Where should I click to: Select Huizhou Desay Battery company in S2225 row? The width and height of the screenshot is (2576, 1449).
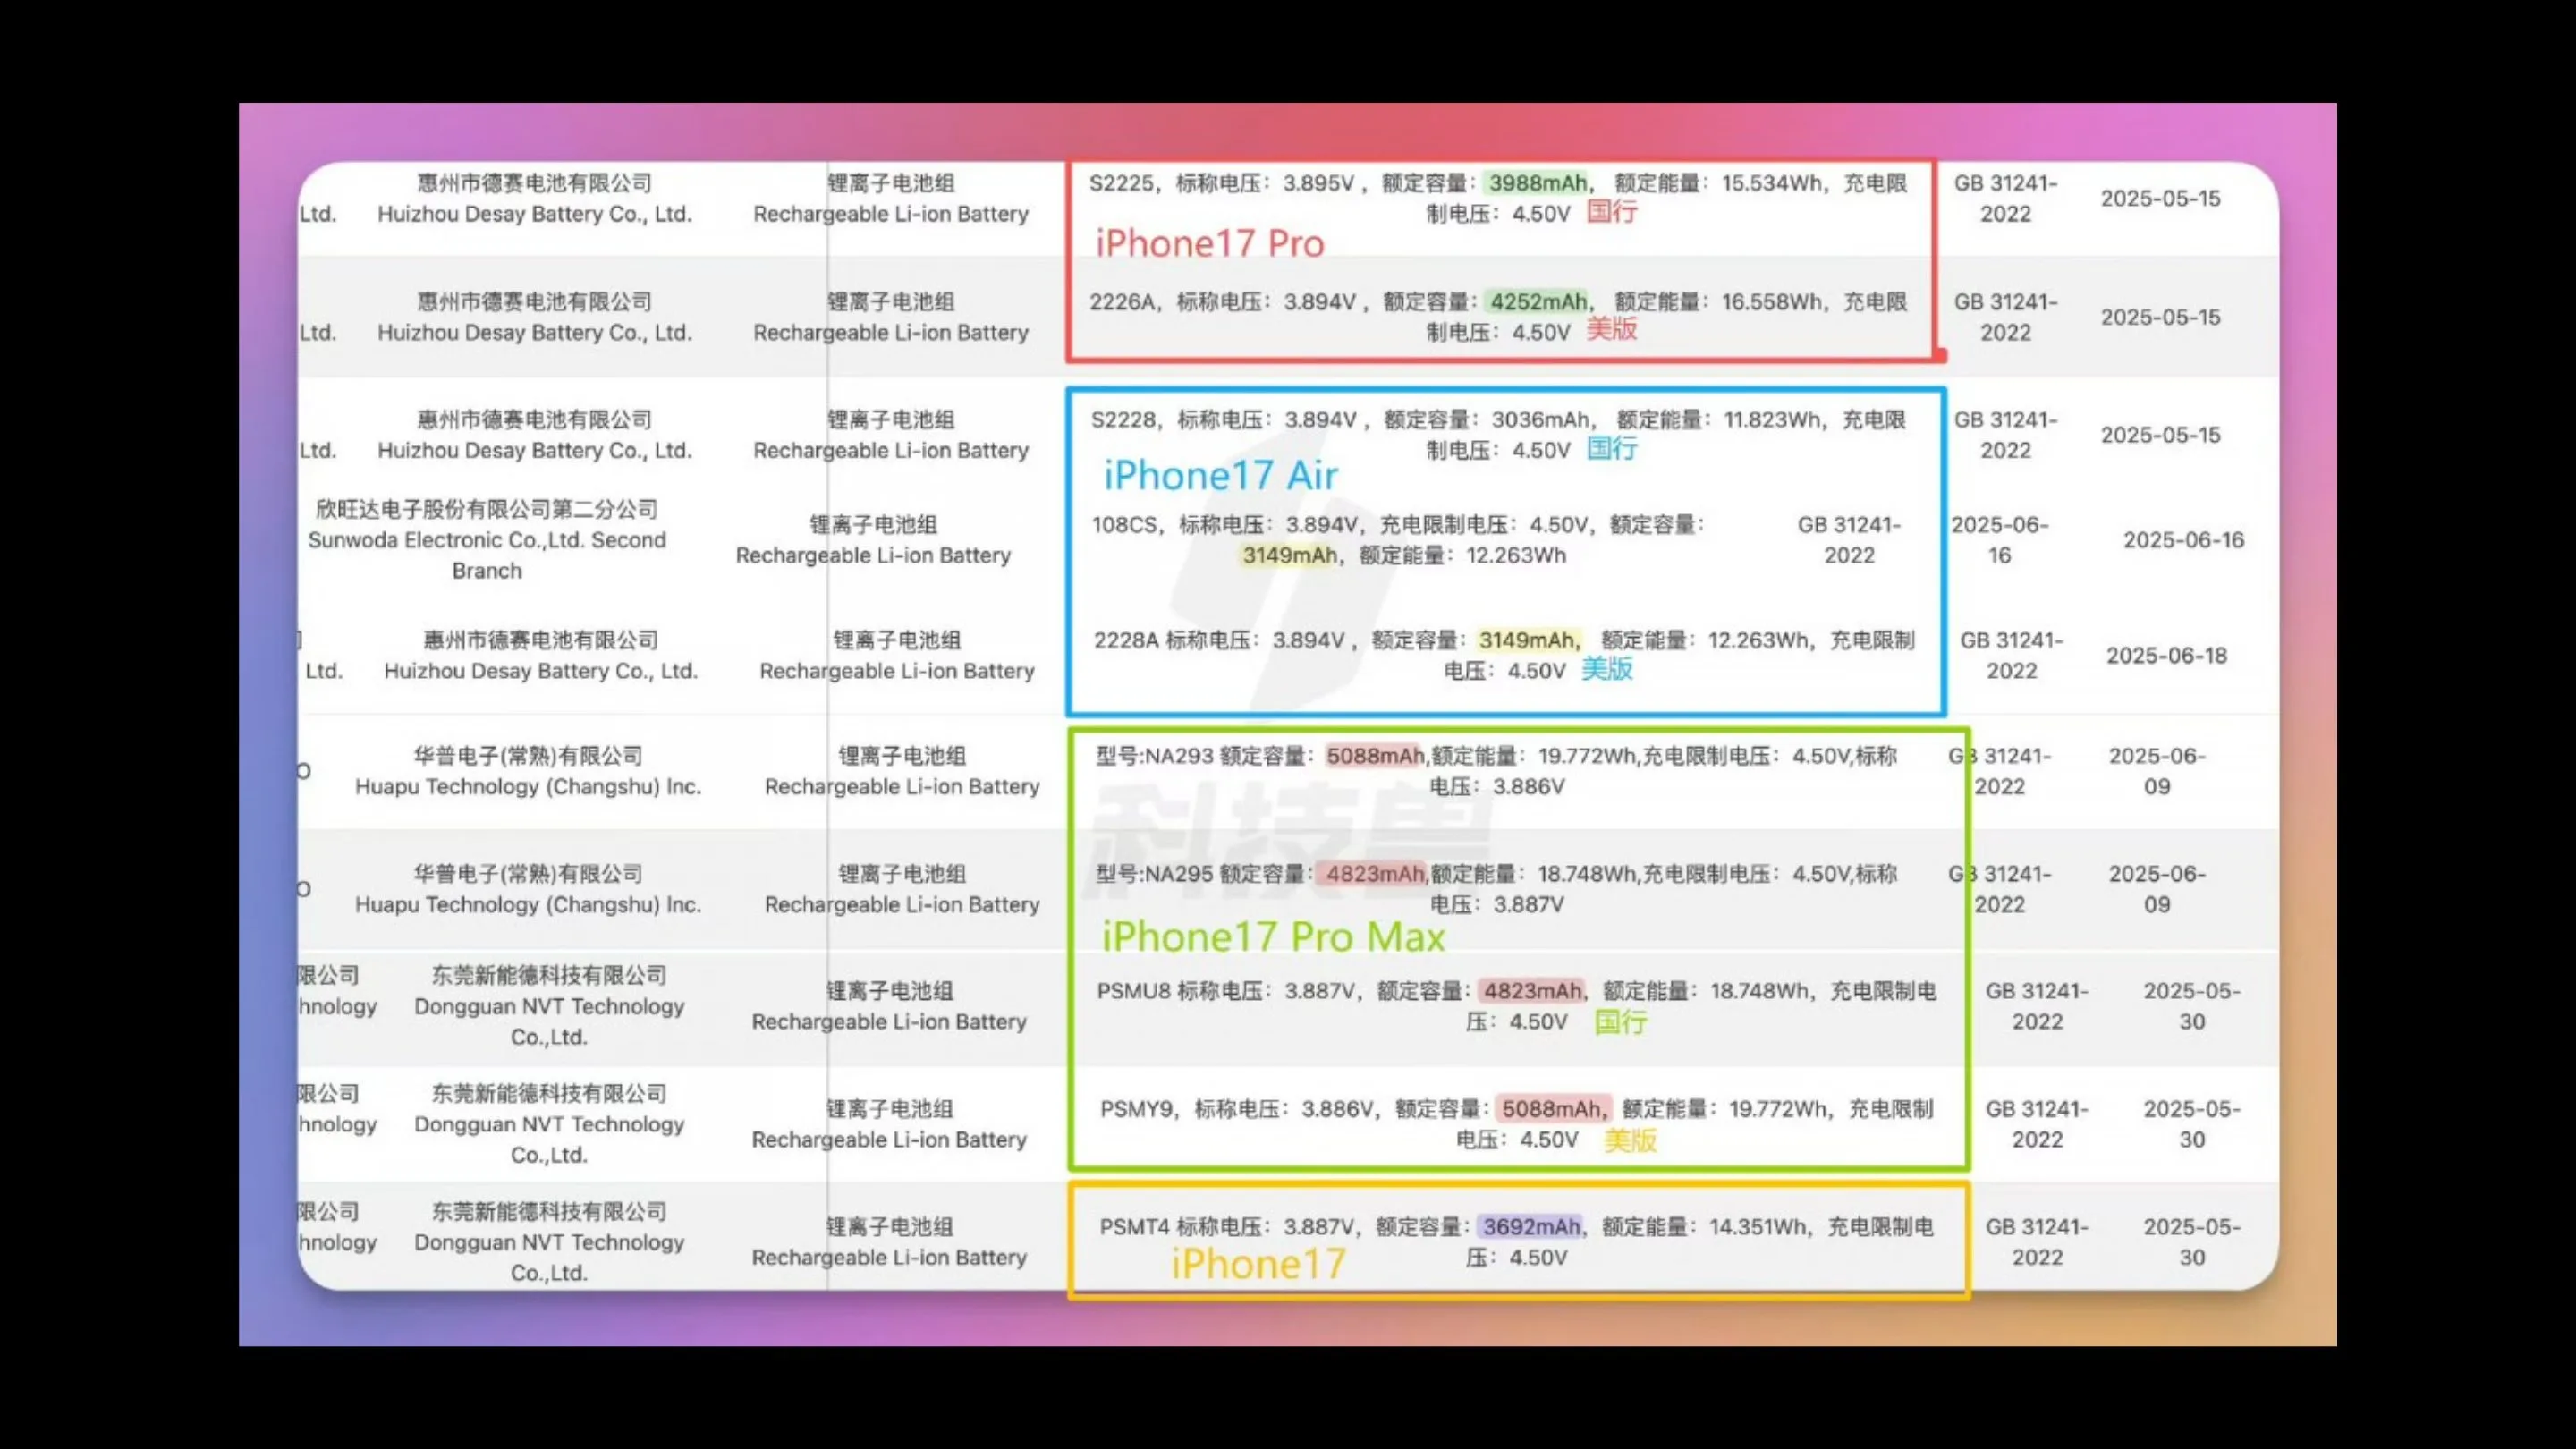coord(534,198)
